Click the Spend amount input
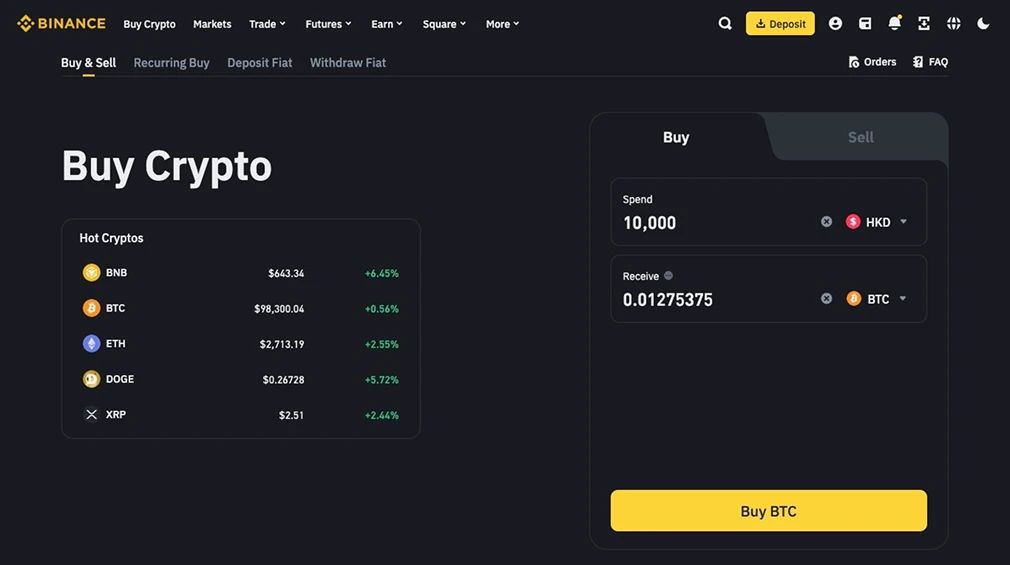This screenshot has width=1010, height=565. (x=710, y=223)
